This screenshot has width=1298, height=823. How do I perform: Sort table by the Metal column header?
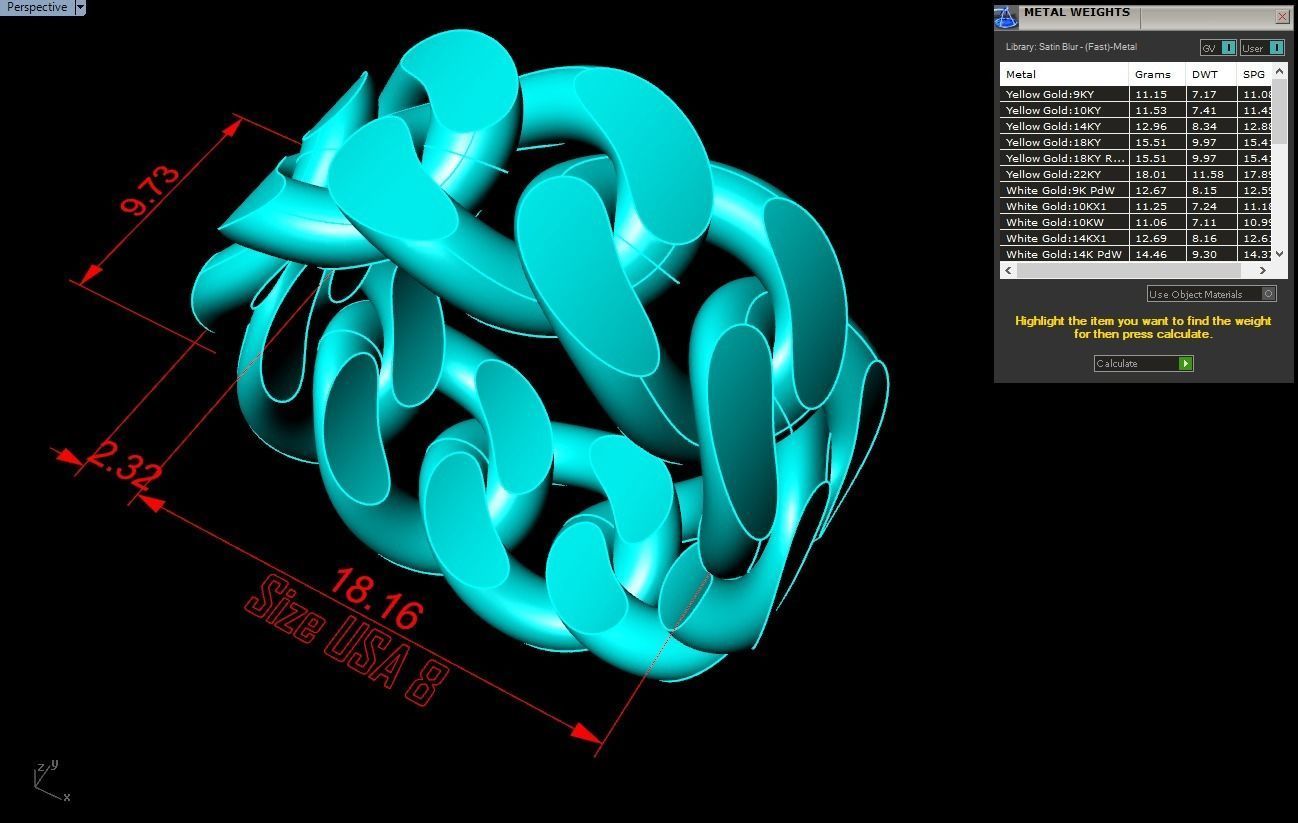coord(1064,74)
